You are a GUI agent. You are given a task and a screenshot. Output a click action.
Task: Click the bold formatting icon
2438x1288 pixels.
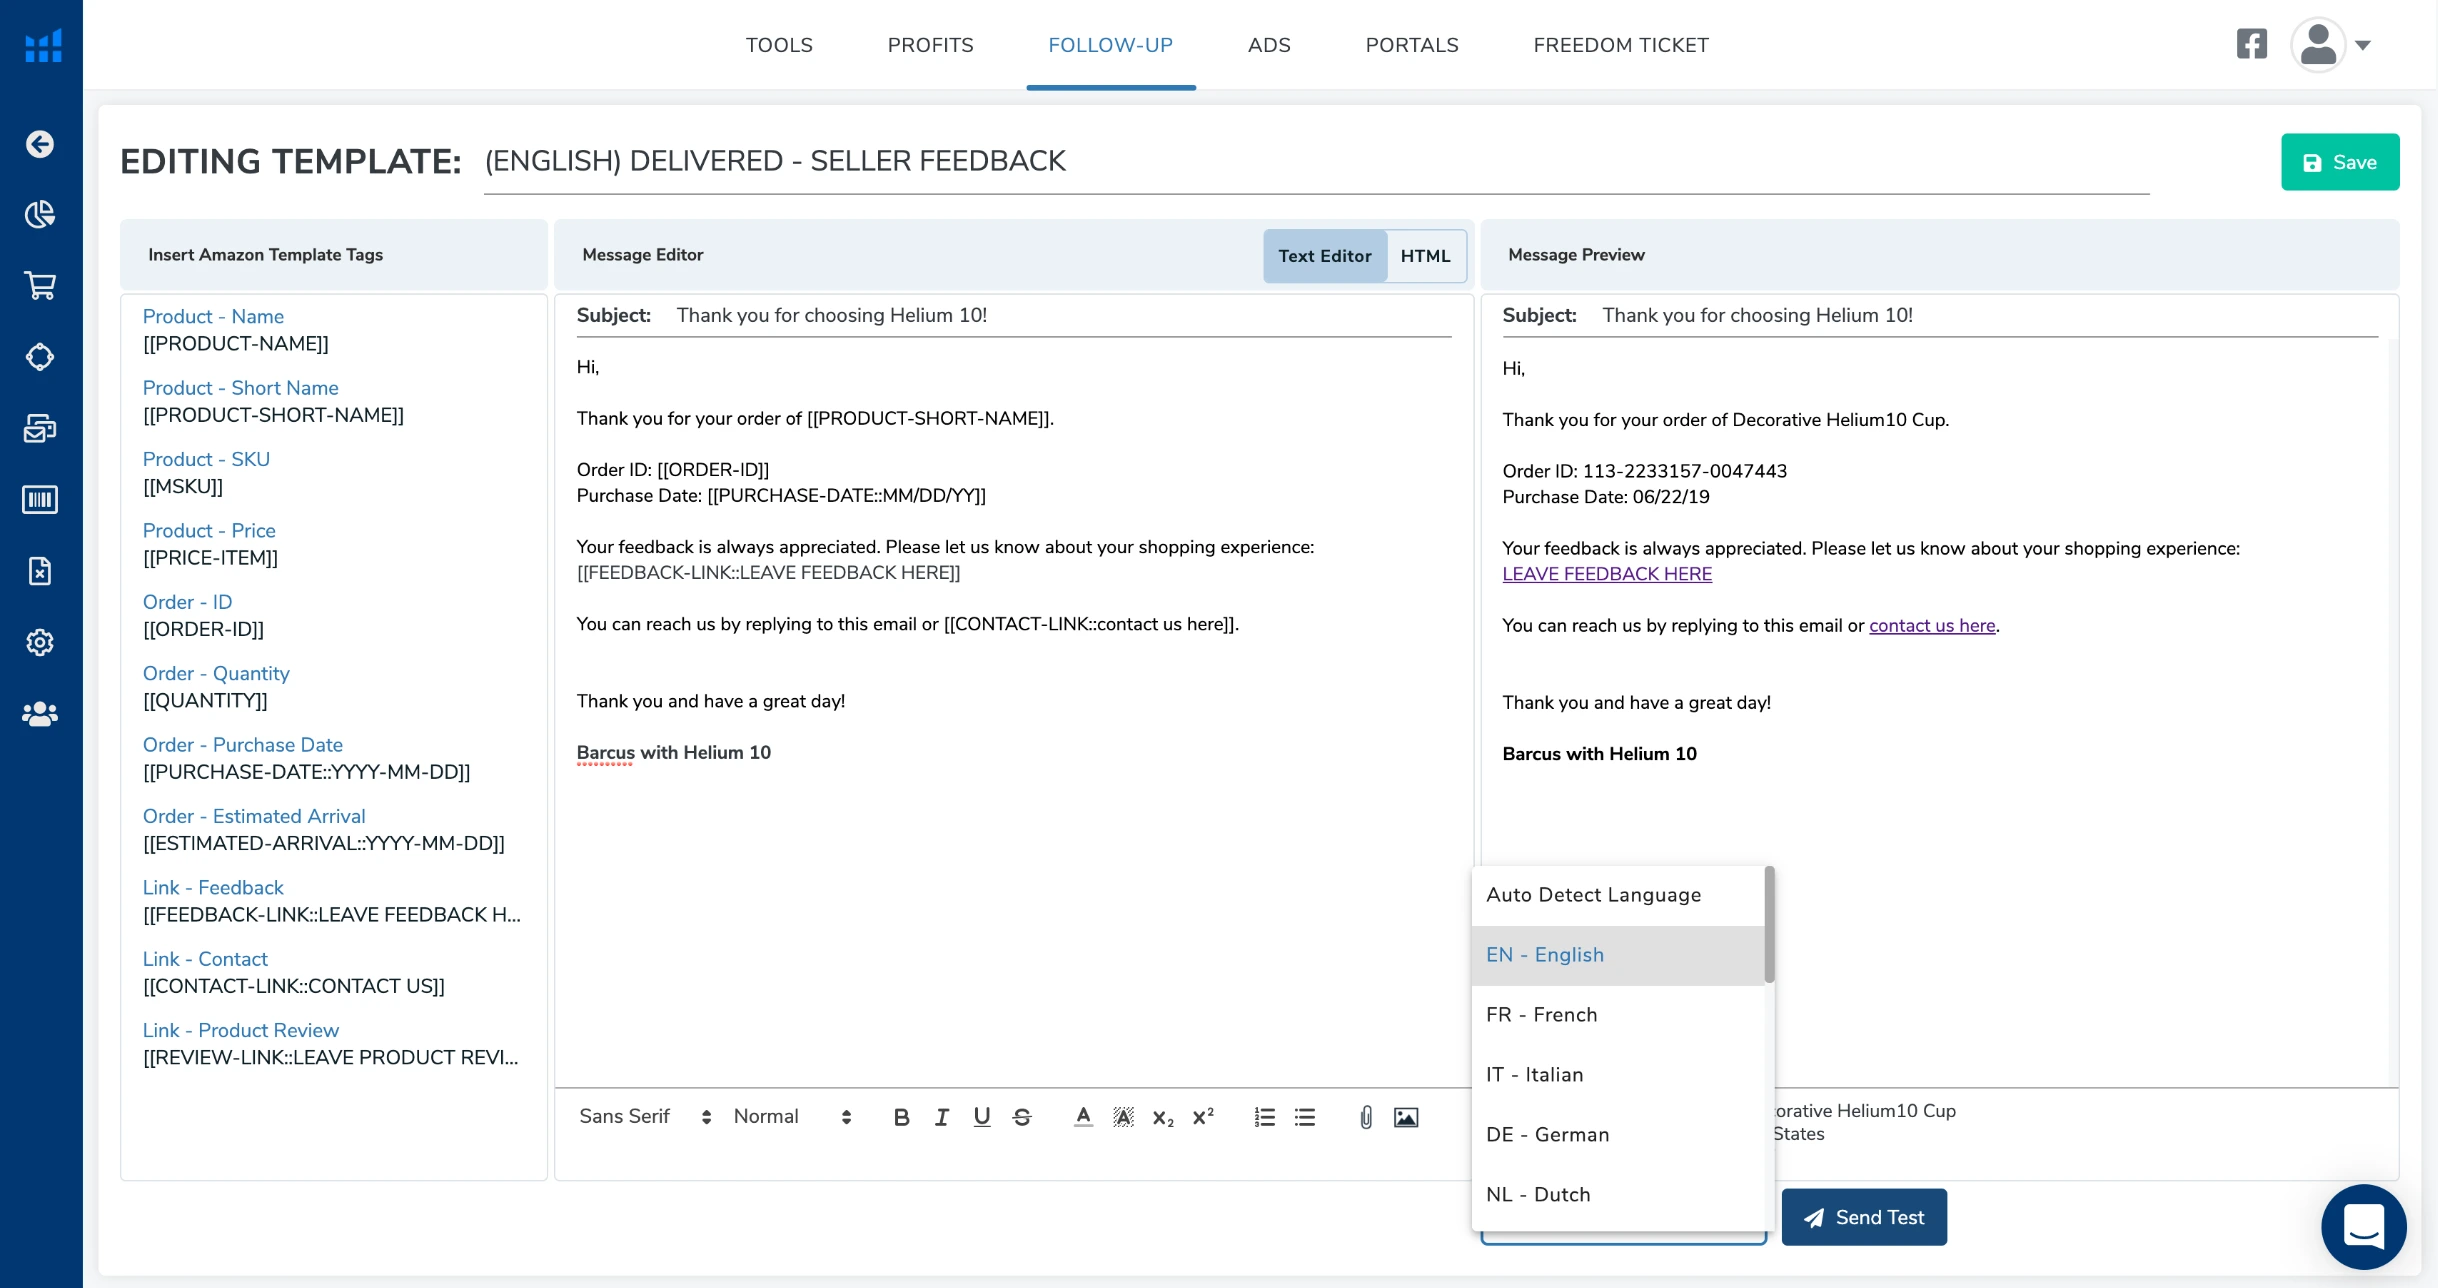click(901, 1117)
